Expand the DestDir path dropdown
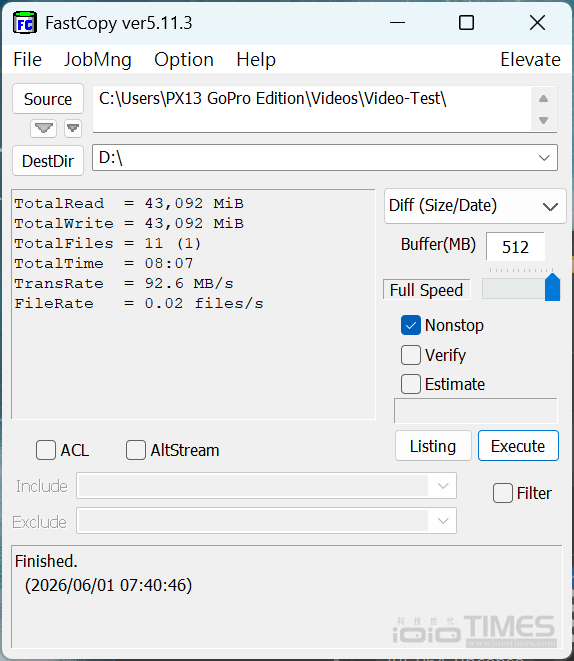The height and width of the screenshot is (661, 574). click(544, 158)
